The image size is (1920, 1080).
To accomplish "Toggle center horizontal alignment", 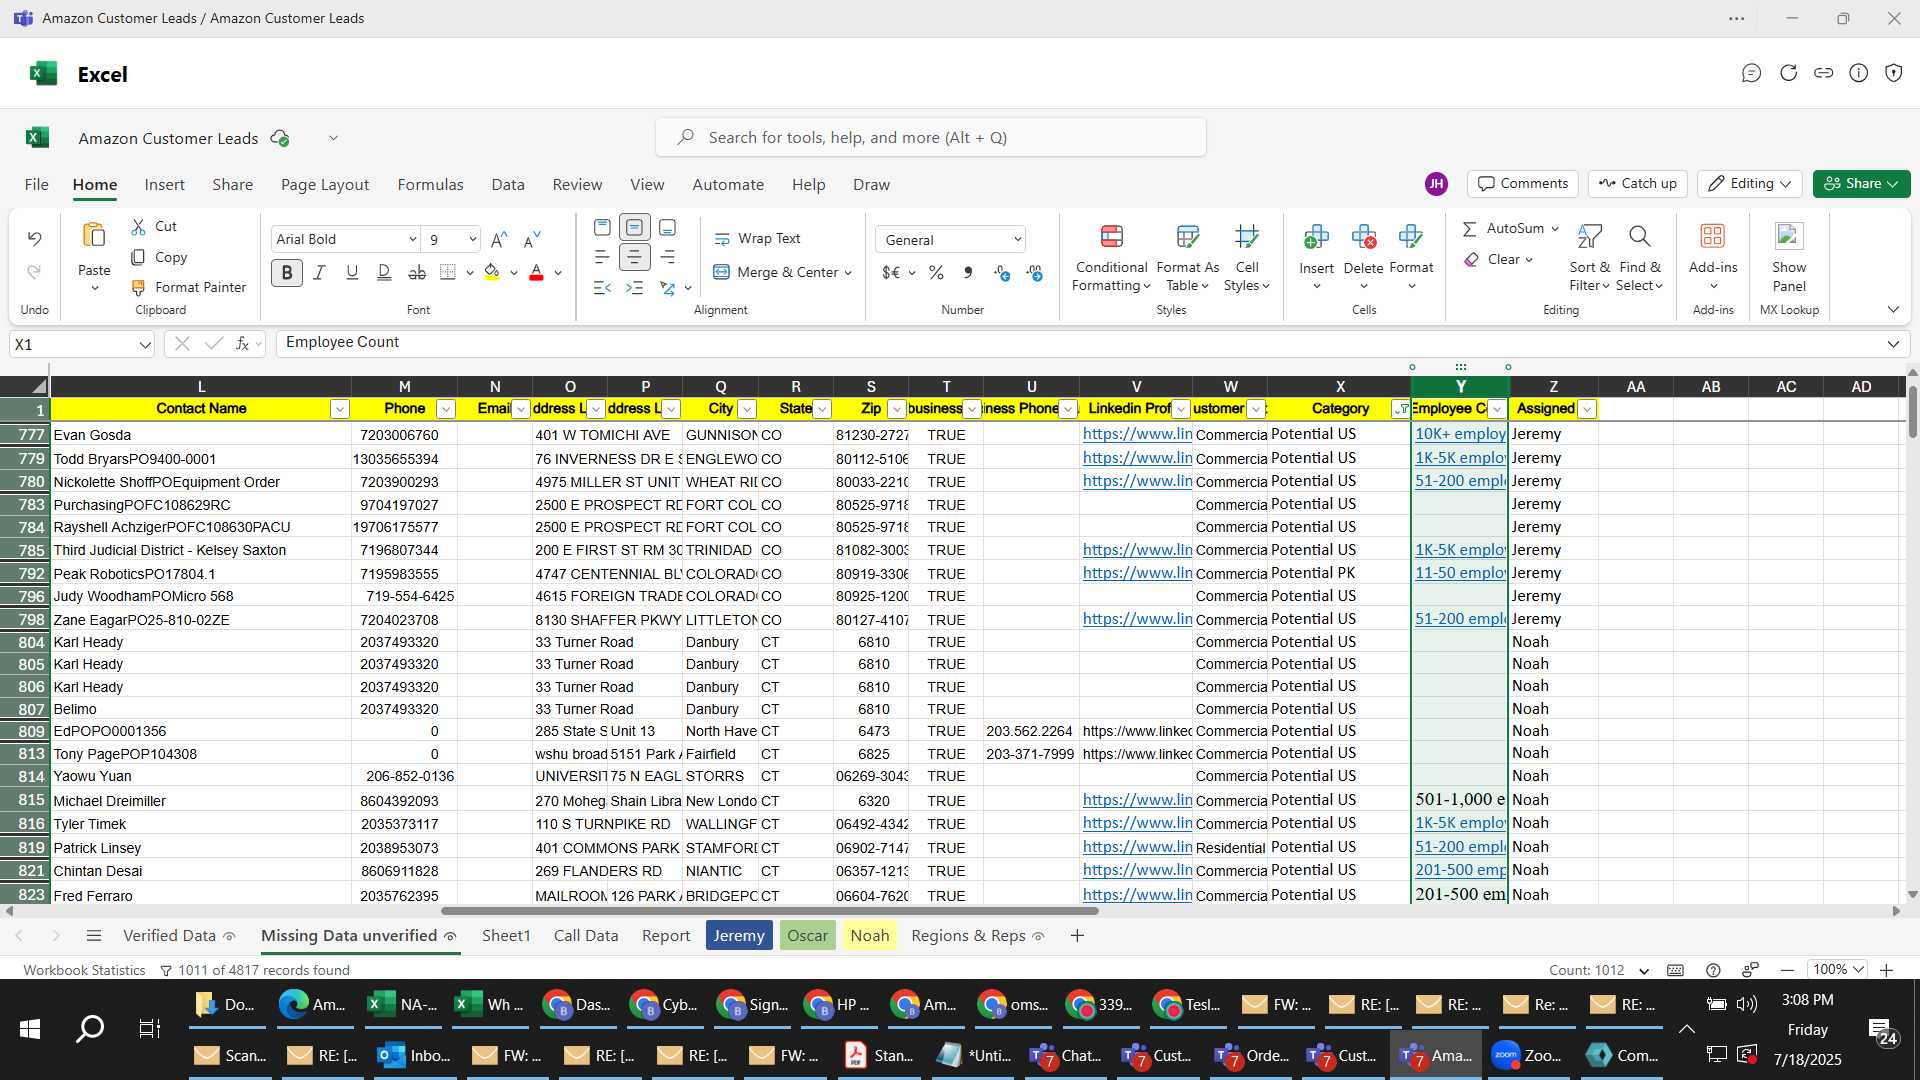I will [634, 257].
